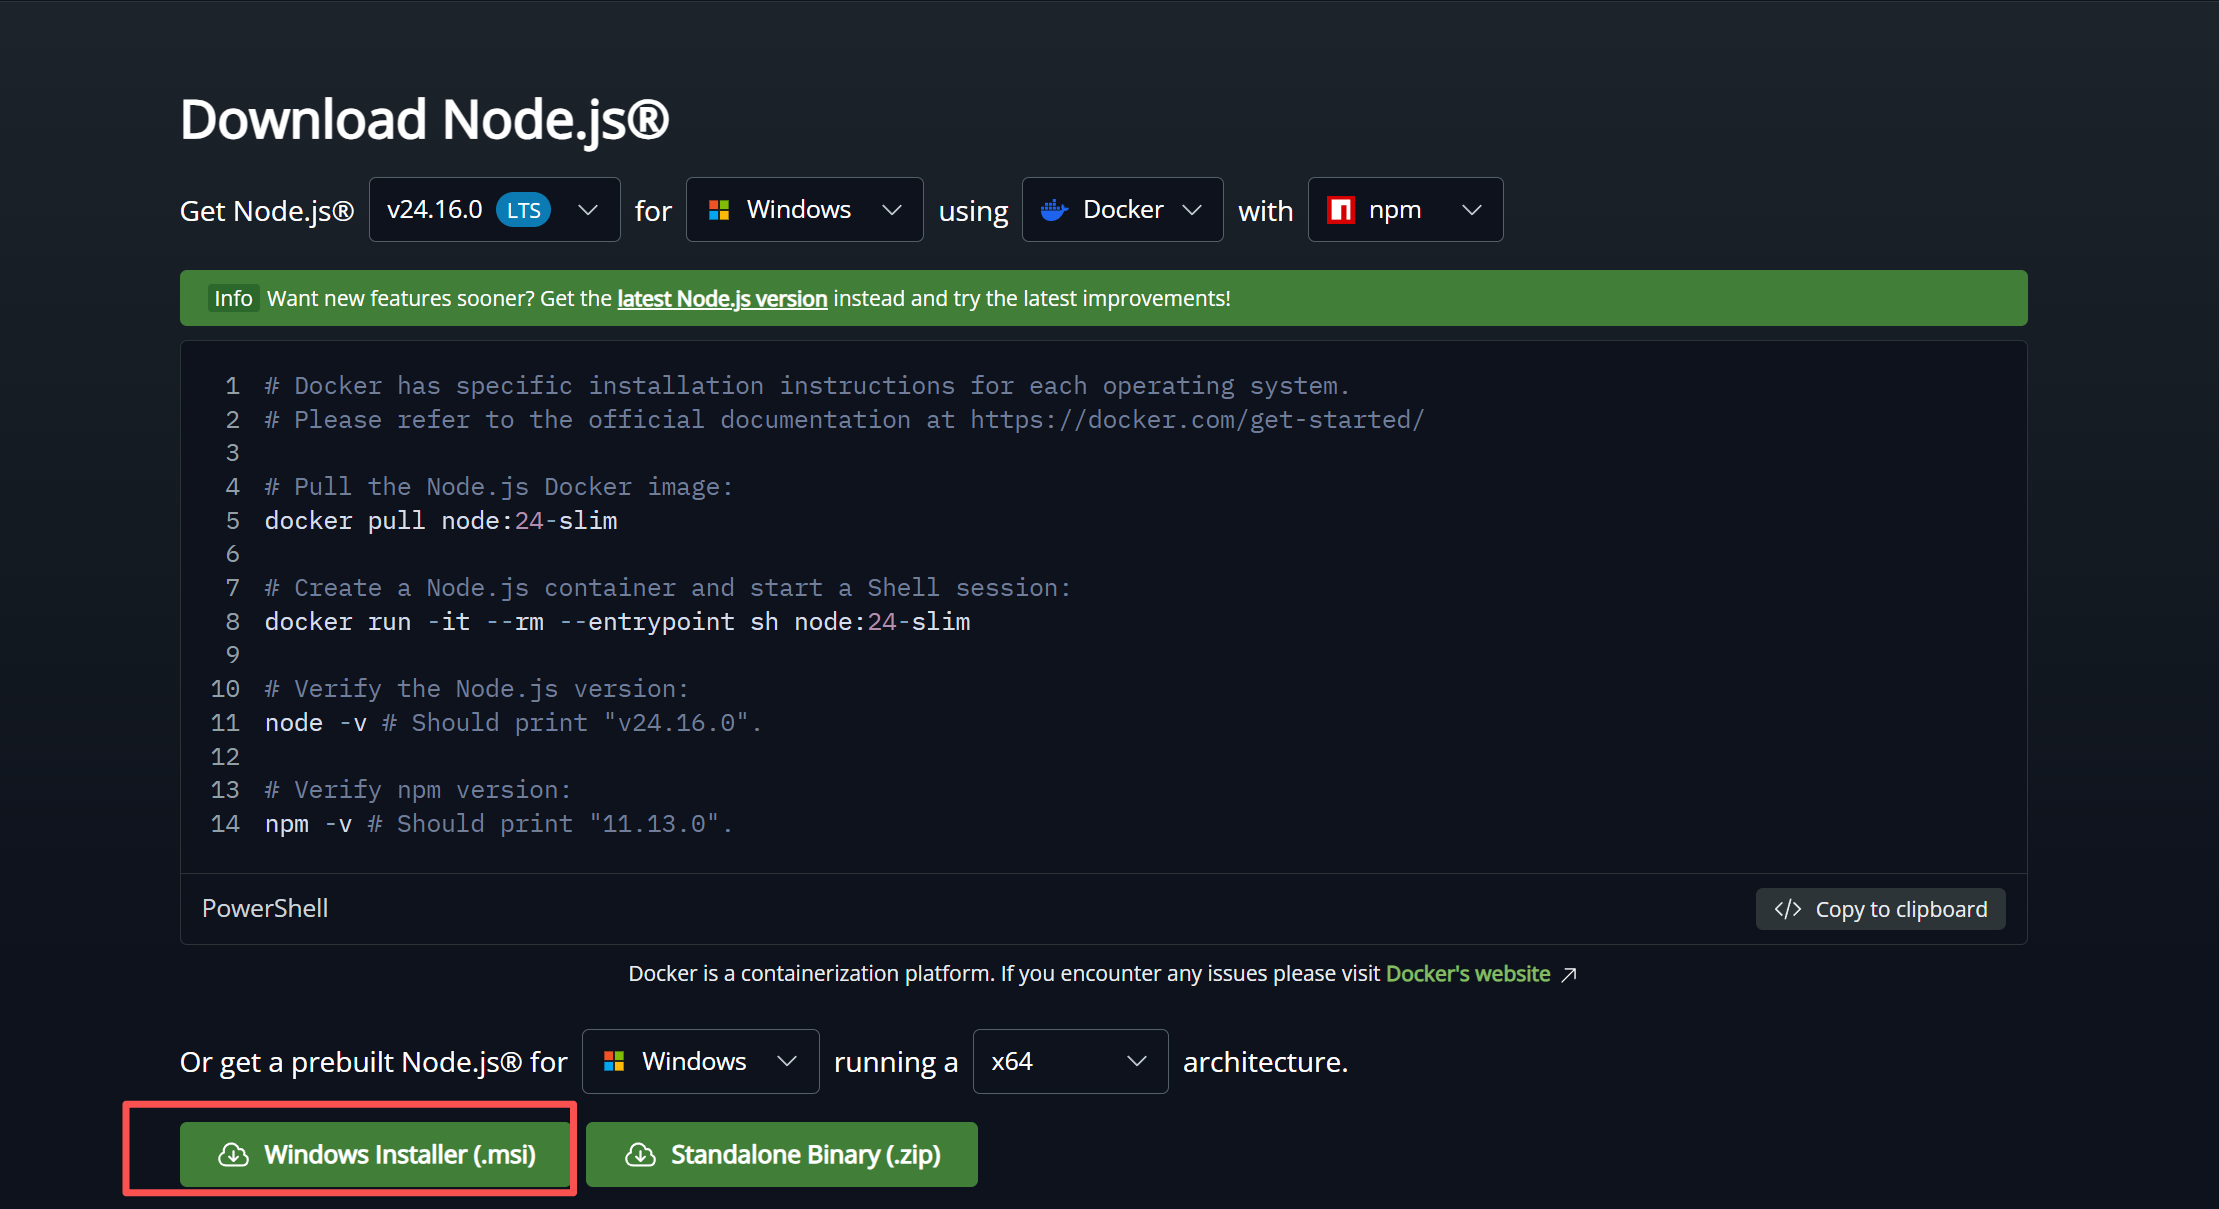Click the 'node -v' code line

pyautogui.click(x=513, y=723)
